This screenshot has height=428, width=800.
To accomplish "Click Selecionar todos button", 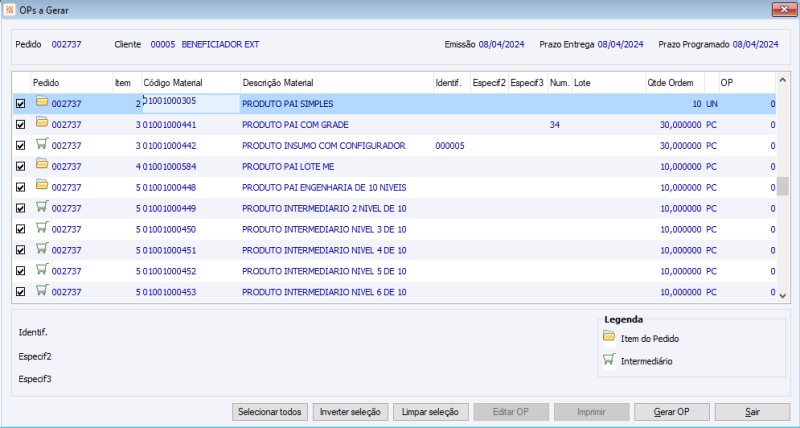I will [270, 412].
